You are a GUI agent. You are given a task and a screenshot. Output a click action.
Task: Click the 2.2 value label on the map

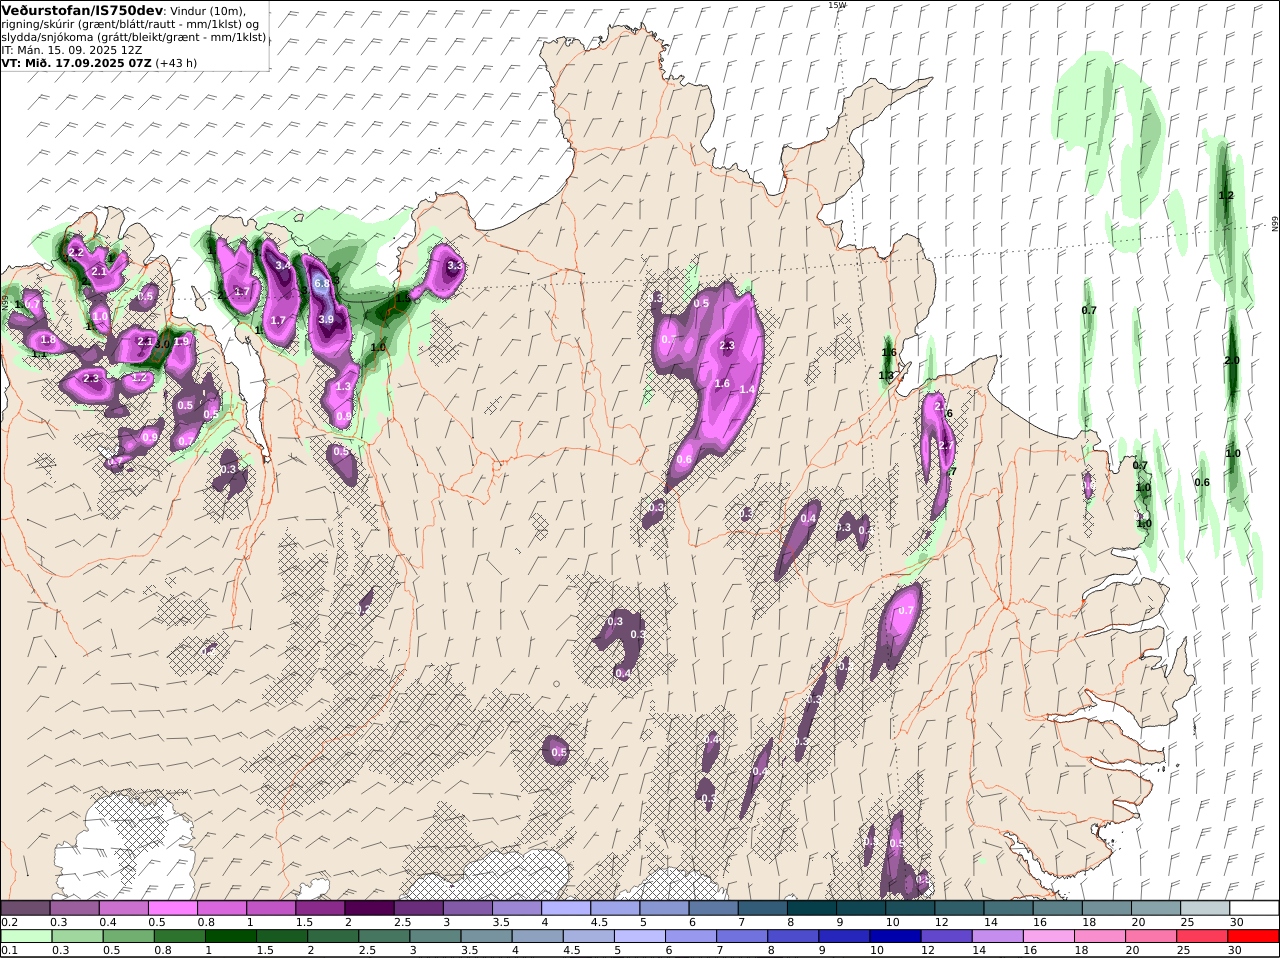click(76, 253)
